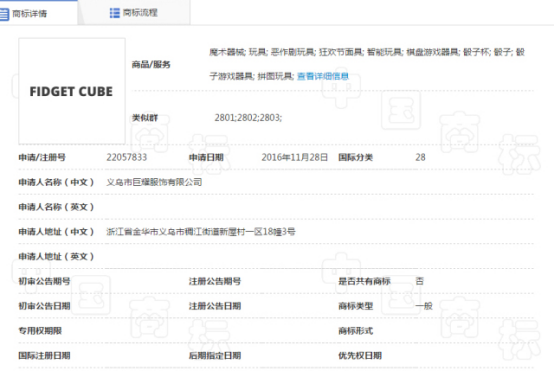Click the 注册公告日期 label

[x=215, y=306]
